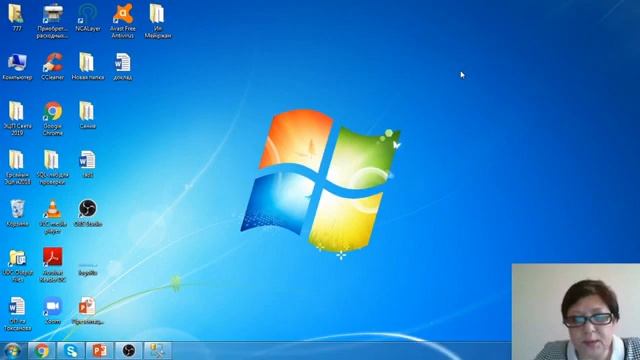This screenshot has width=640, height=360.
Task: Select the Avast Free Antivirus shortcut
Action: pyautogui.click(x=123, y=20)
